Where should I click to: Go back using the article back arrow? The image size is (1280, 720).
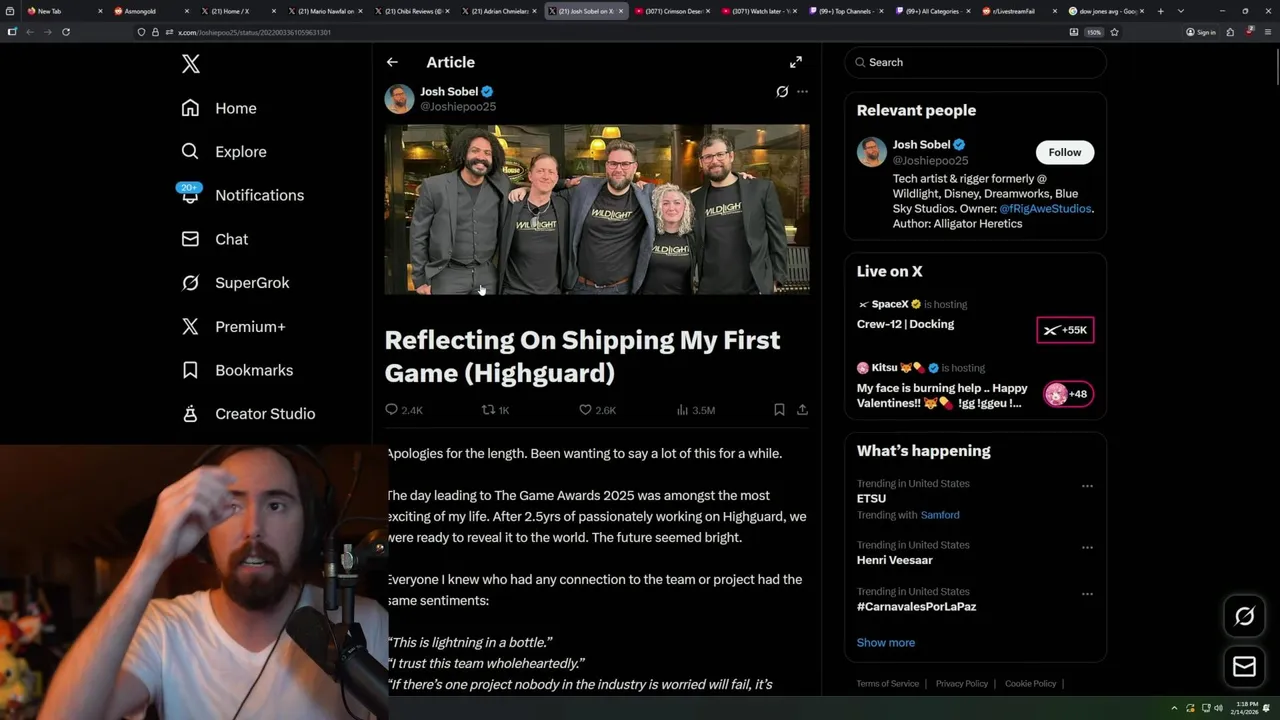click(x=392, y=62)
